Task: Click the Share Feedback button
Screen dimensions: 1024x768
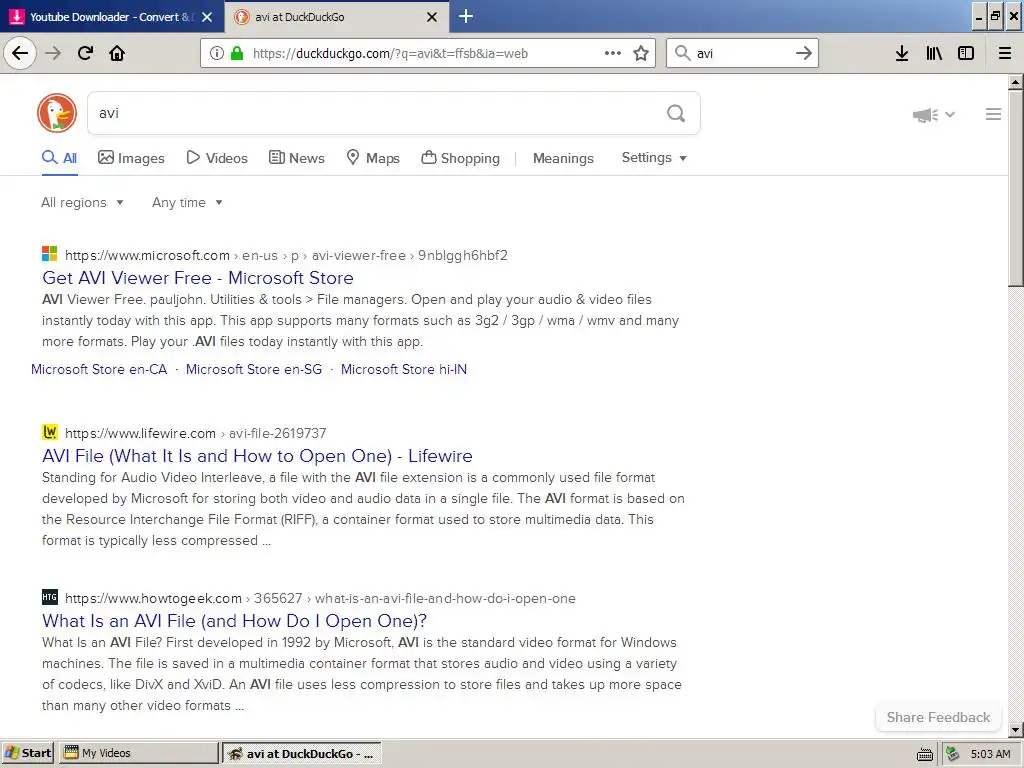Action: pyautogui.click(x=938, y=717)
